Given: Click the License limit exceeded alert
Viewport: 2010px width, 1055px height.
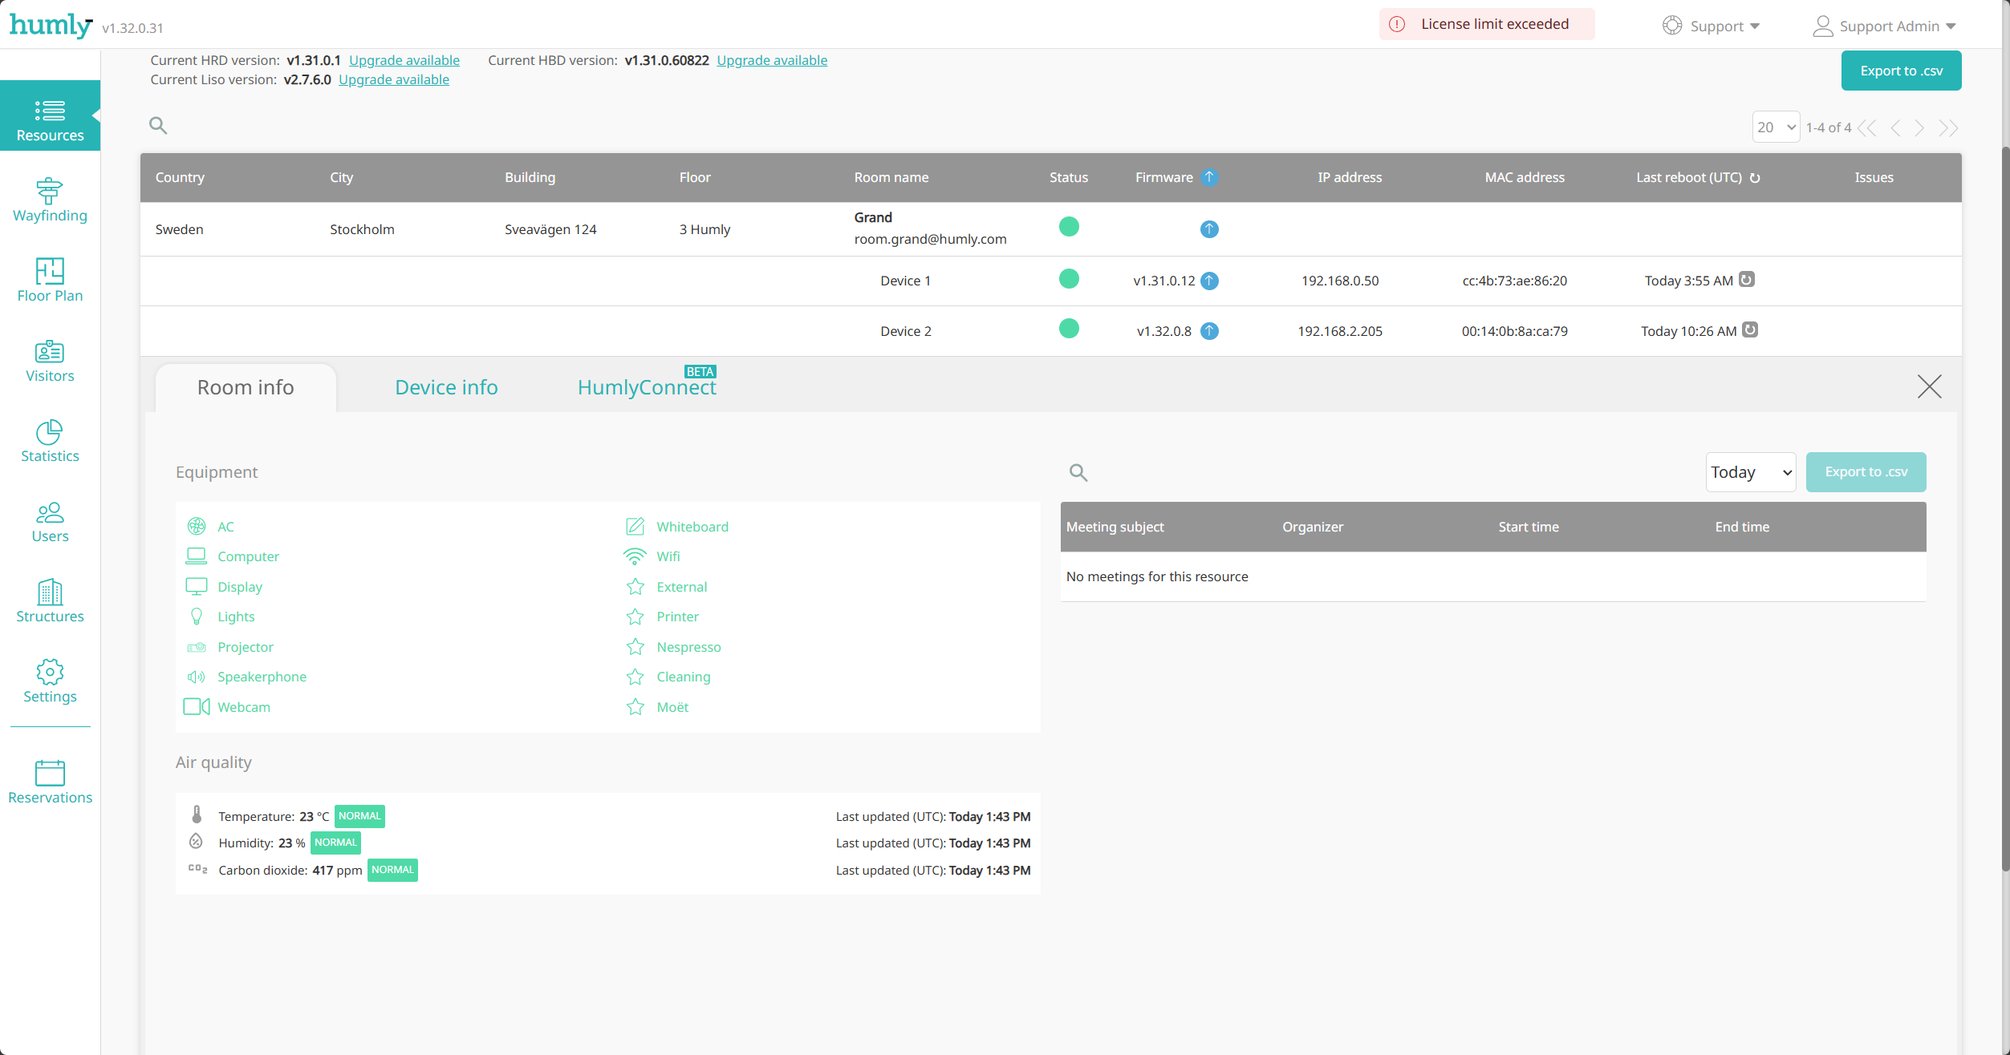Looking at the screenshot, I should pyautogui.click(x=1487, y=24).
